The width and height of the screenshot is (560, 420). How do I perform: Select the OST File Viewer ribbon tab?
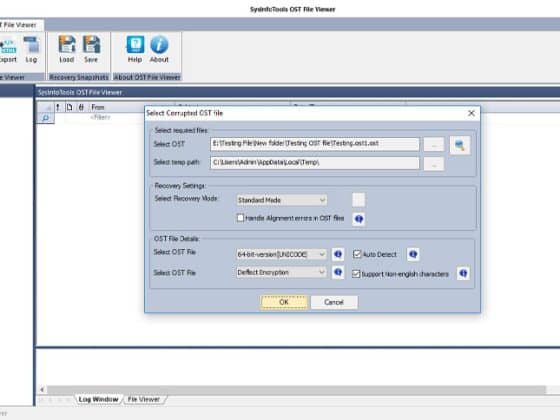tap(20, 25)
